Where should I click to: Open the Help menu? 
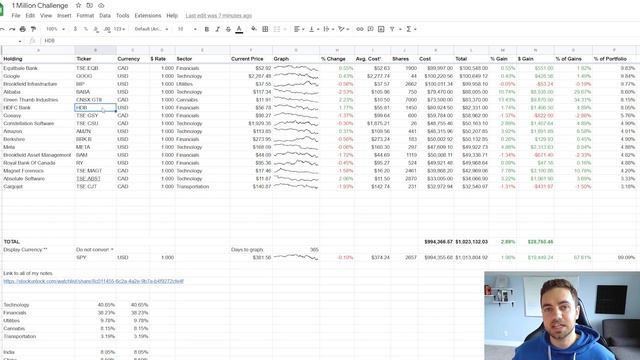coord(172,16)
